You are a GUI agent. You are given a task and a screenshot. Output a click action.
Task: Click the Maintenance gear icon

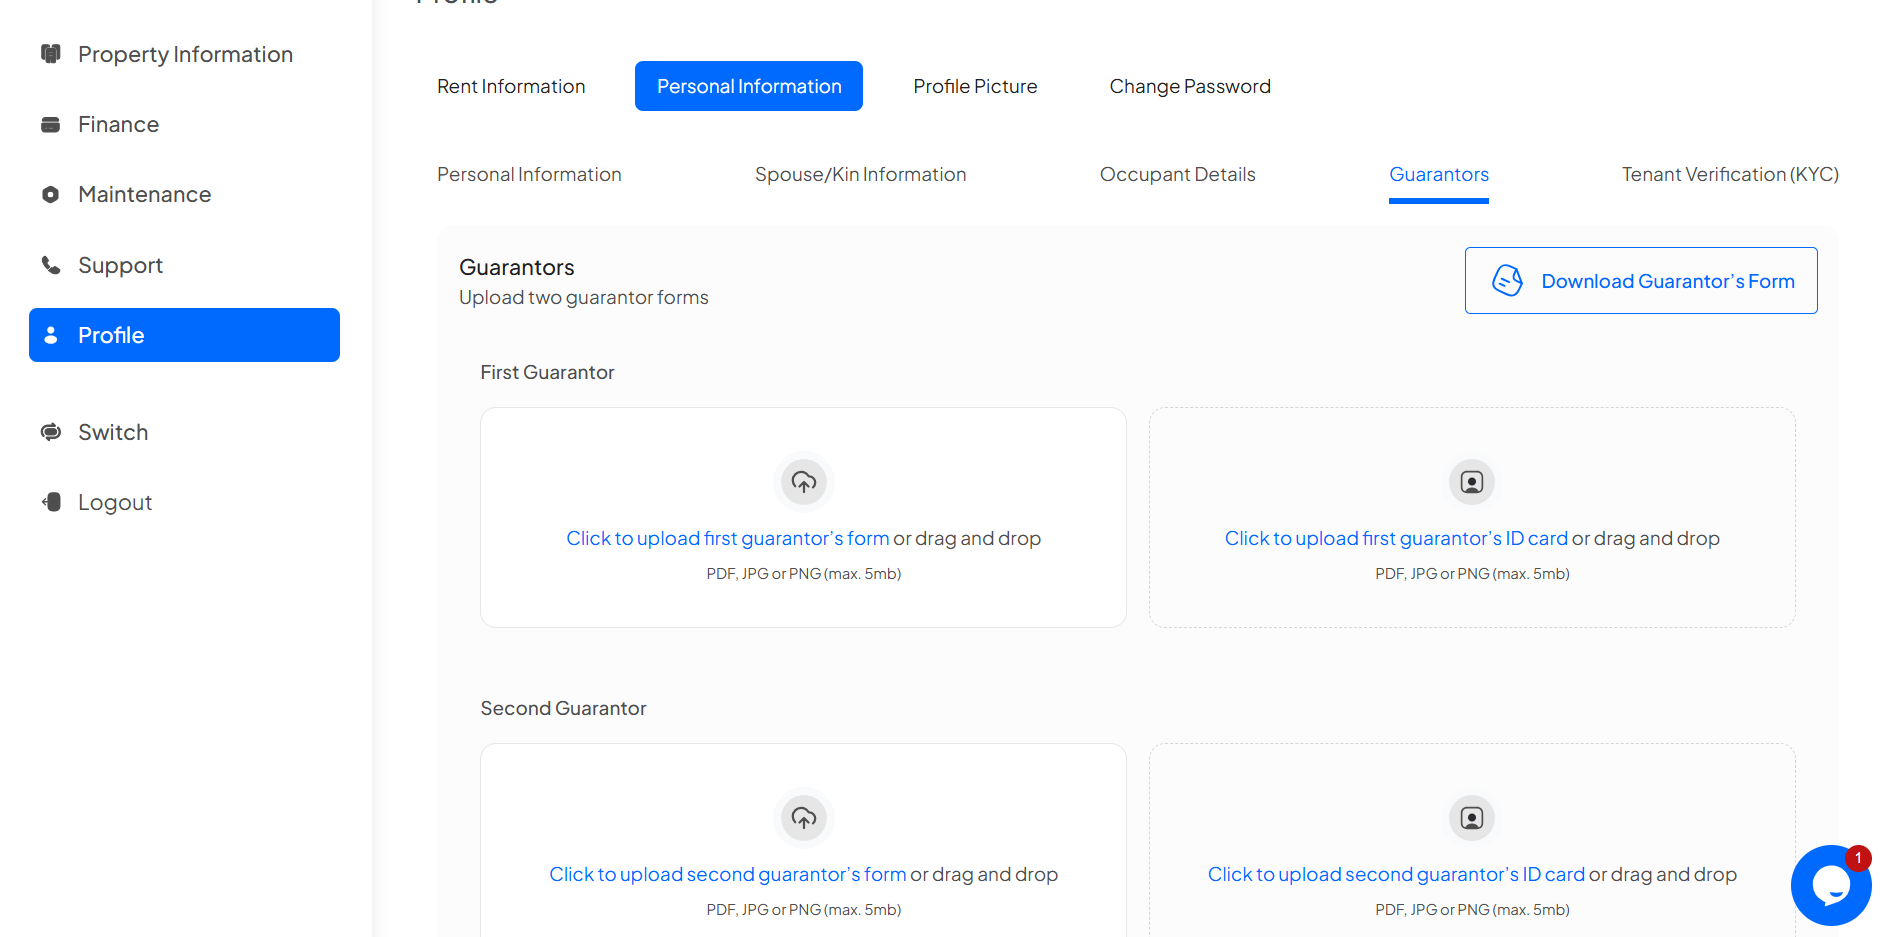(x=50, y=194)
